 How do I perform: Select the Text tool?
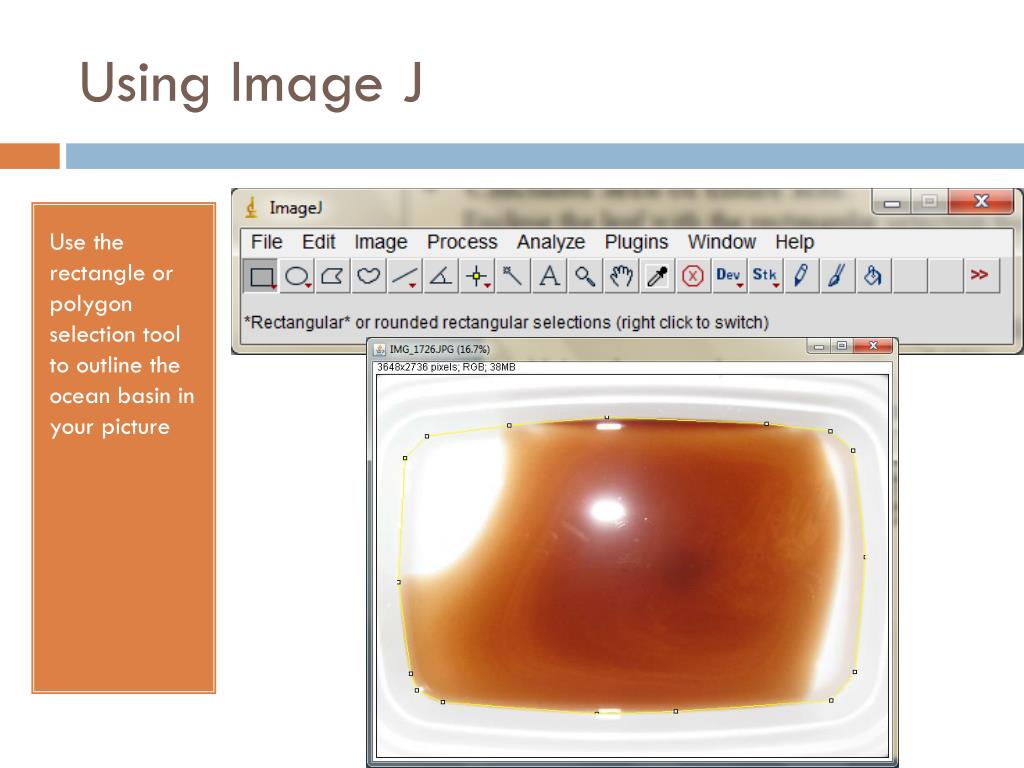point(549,276)
